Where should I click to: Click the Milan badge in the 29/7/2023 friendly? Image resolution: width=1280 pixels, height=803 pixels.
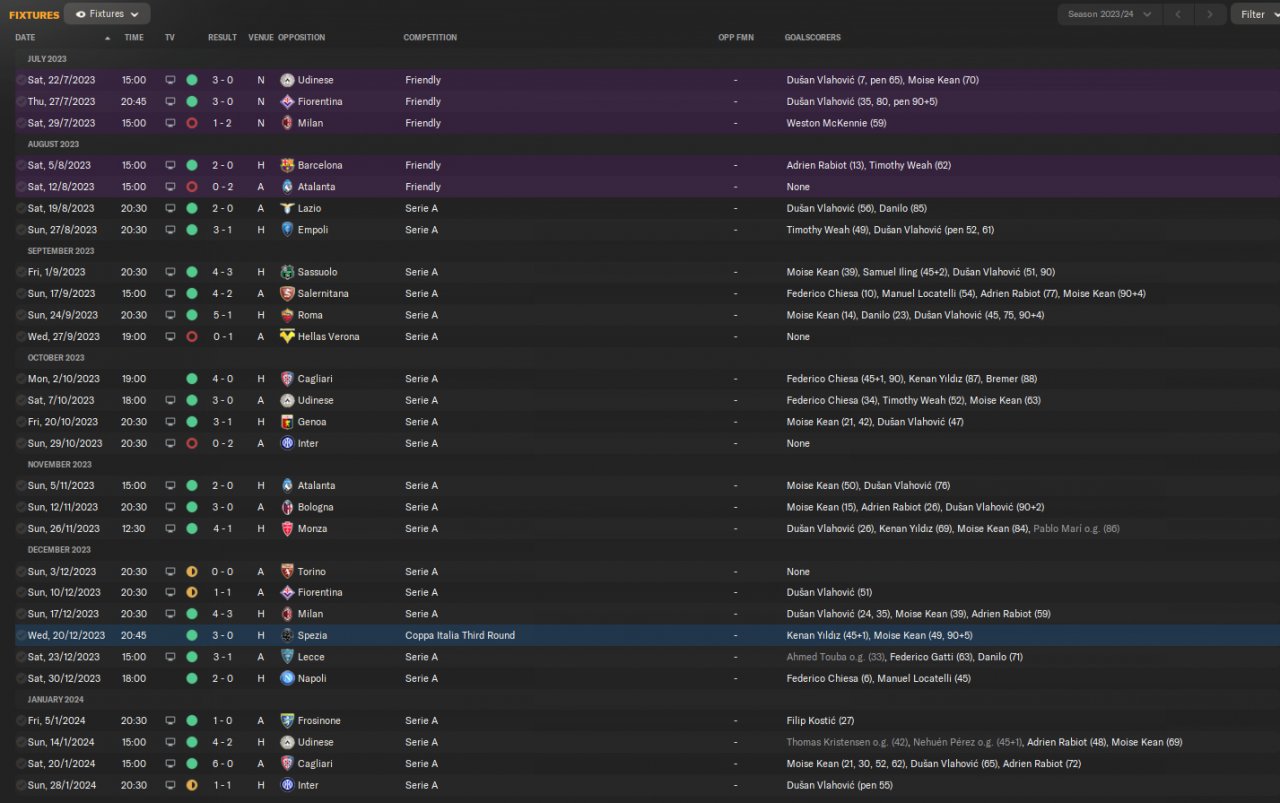(x=287, y=124)
